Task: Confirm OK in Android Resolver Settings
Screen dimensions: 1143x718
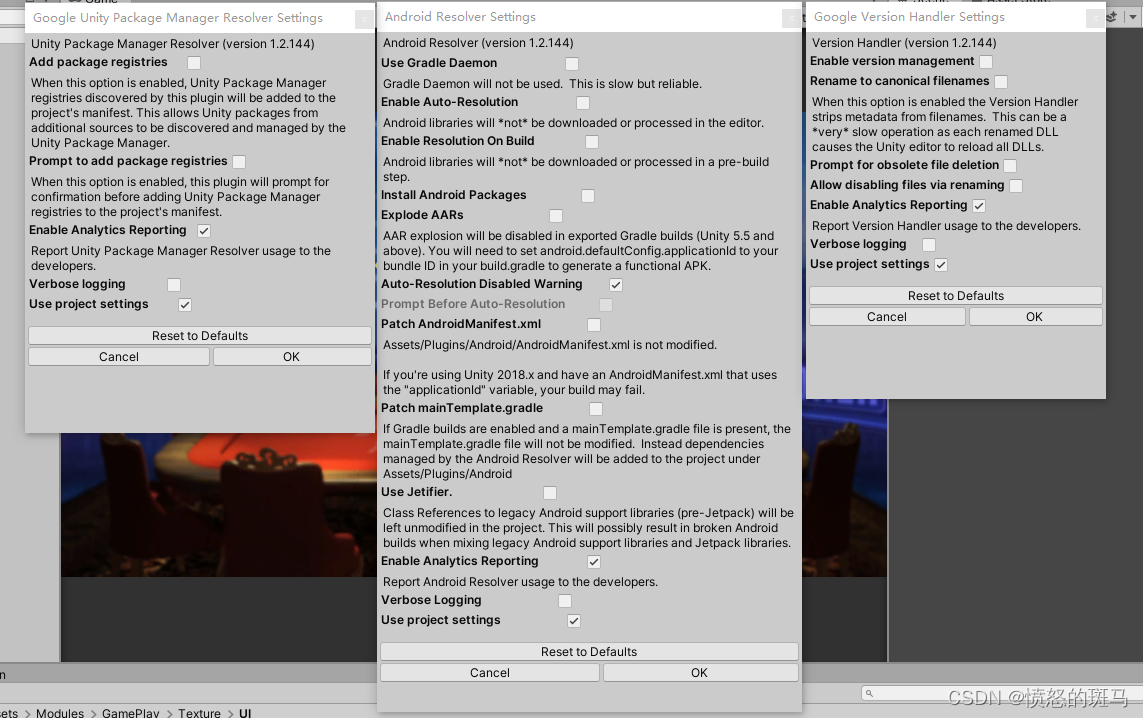Action: tap(700, 673)
